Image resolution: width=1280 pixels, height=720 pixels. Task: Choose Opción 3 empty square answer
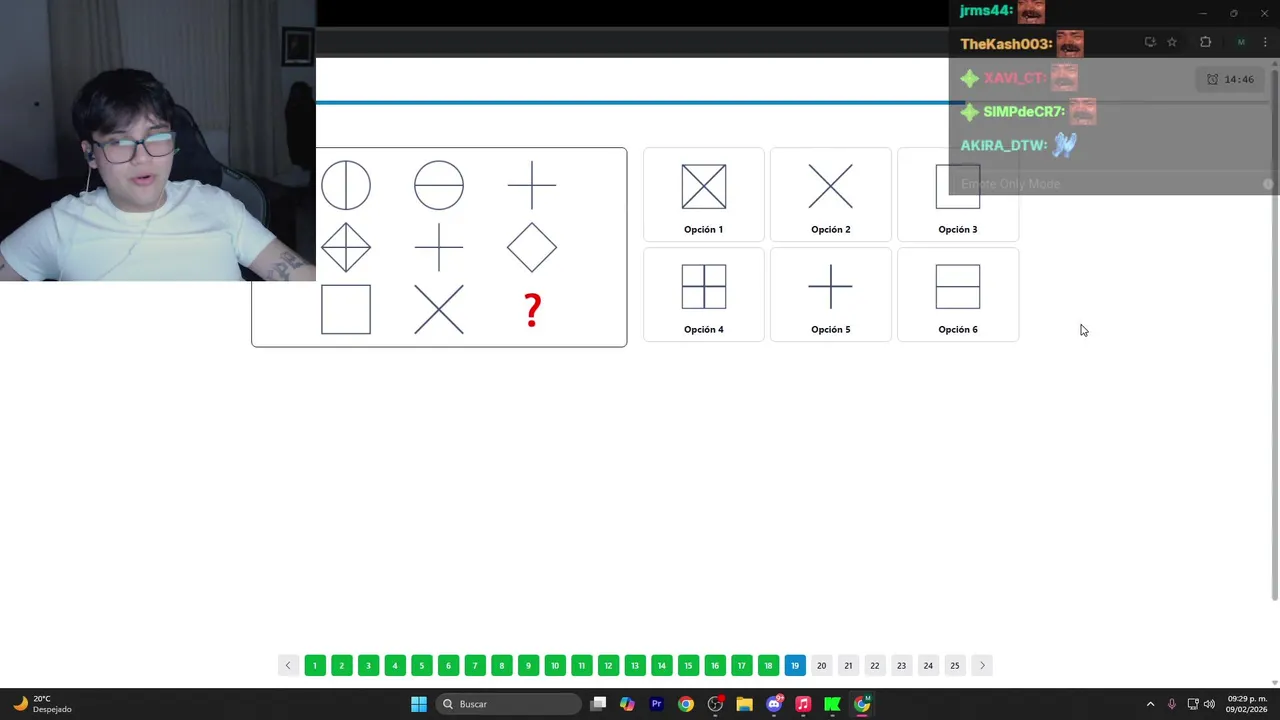[957, 195]
